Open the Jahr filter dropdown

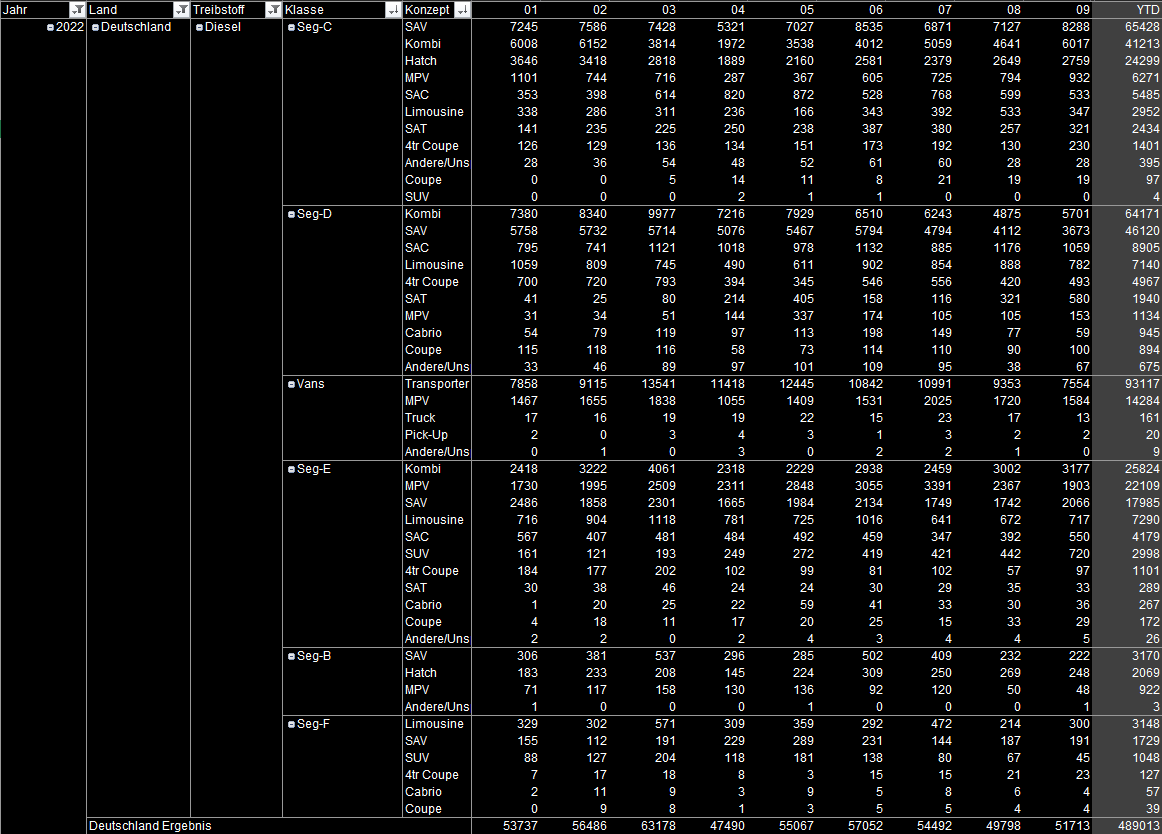tap(76, 10)
